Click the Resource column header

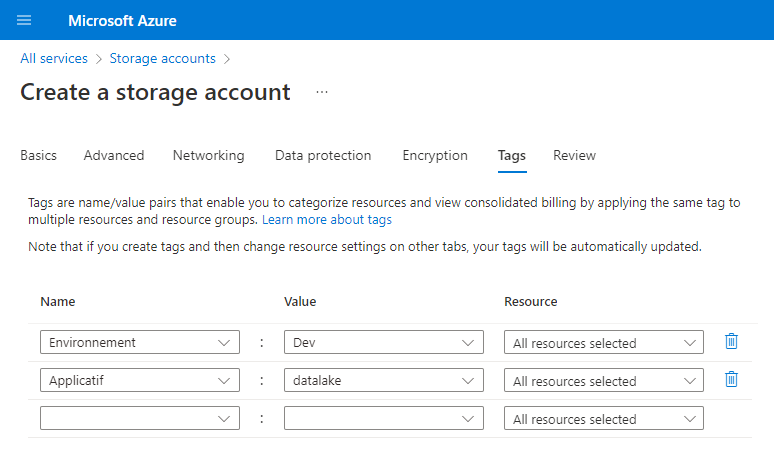[531, 302]
